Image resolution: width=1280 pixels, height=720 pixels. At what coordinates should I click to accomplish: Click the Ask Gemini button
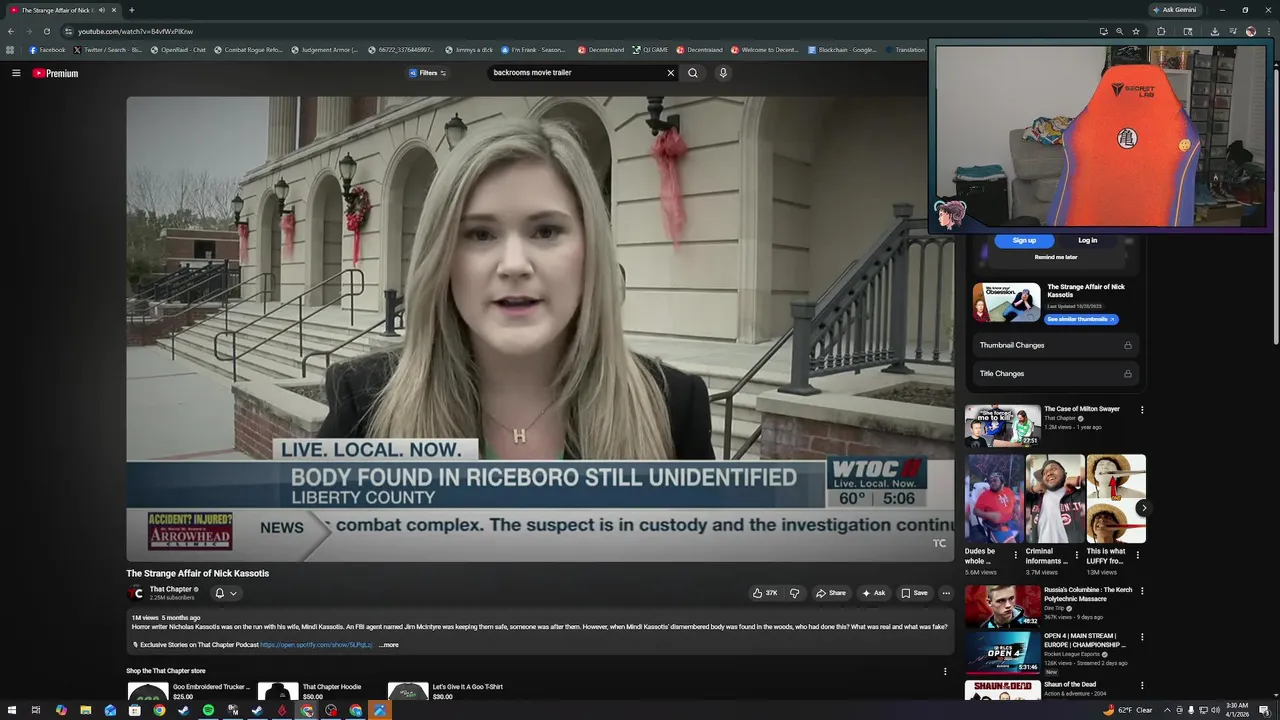tap(1174, 10)
